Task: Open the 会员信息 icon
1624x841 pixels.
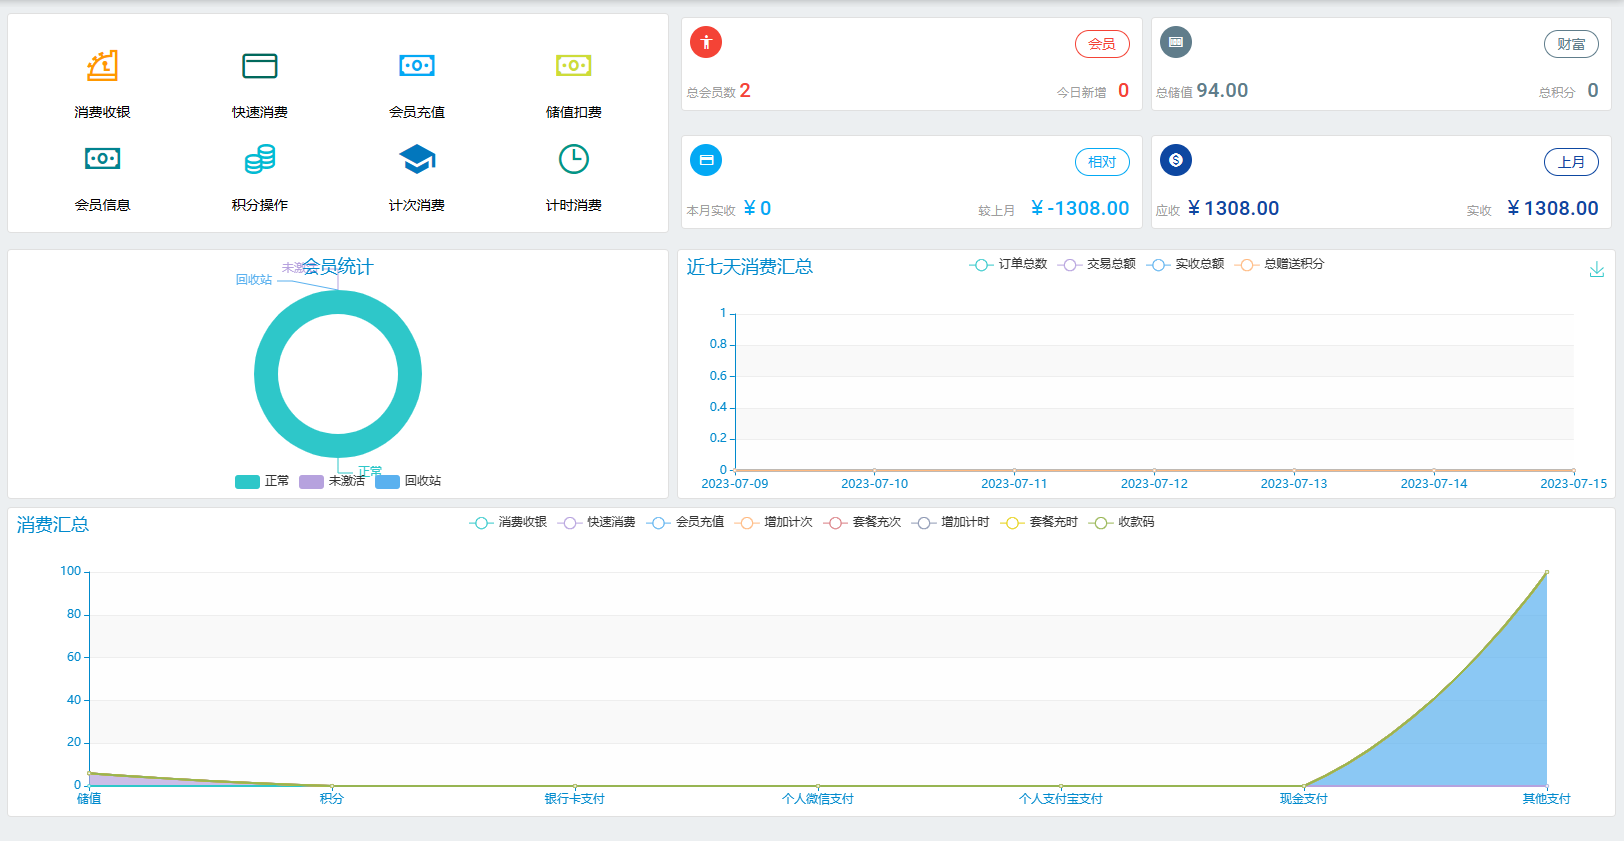Action: click(102, 159)
